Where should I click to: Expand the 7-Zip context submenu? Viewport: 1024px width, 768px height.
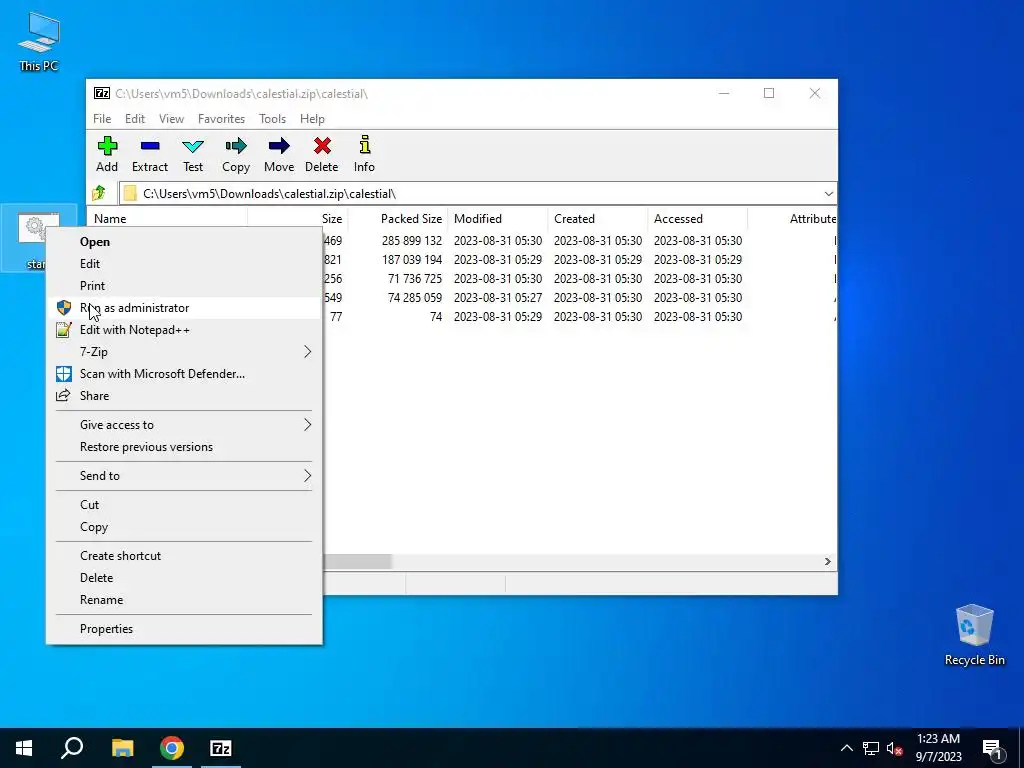[184, 352]
